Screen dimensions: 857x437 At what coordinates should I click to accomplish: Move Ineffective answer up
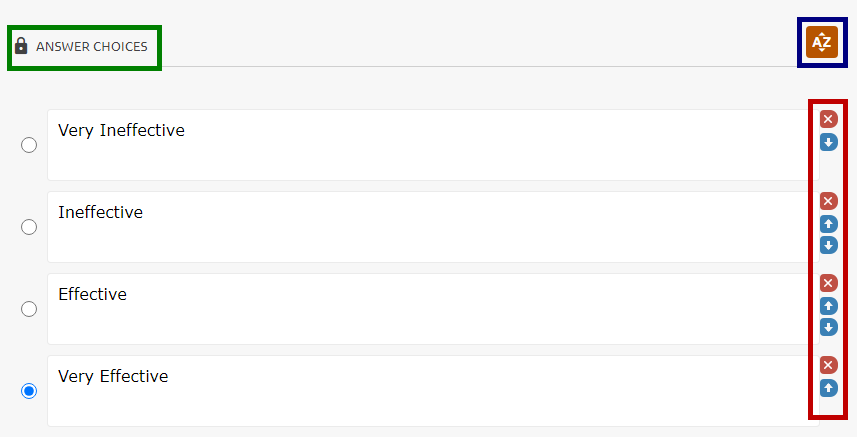(828, 224)
